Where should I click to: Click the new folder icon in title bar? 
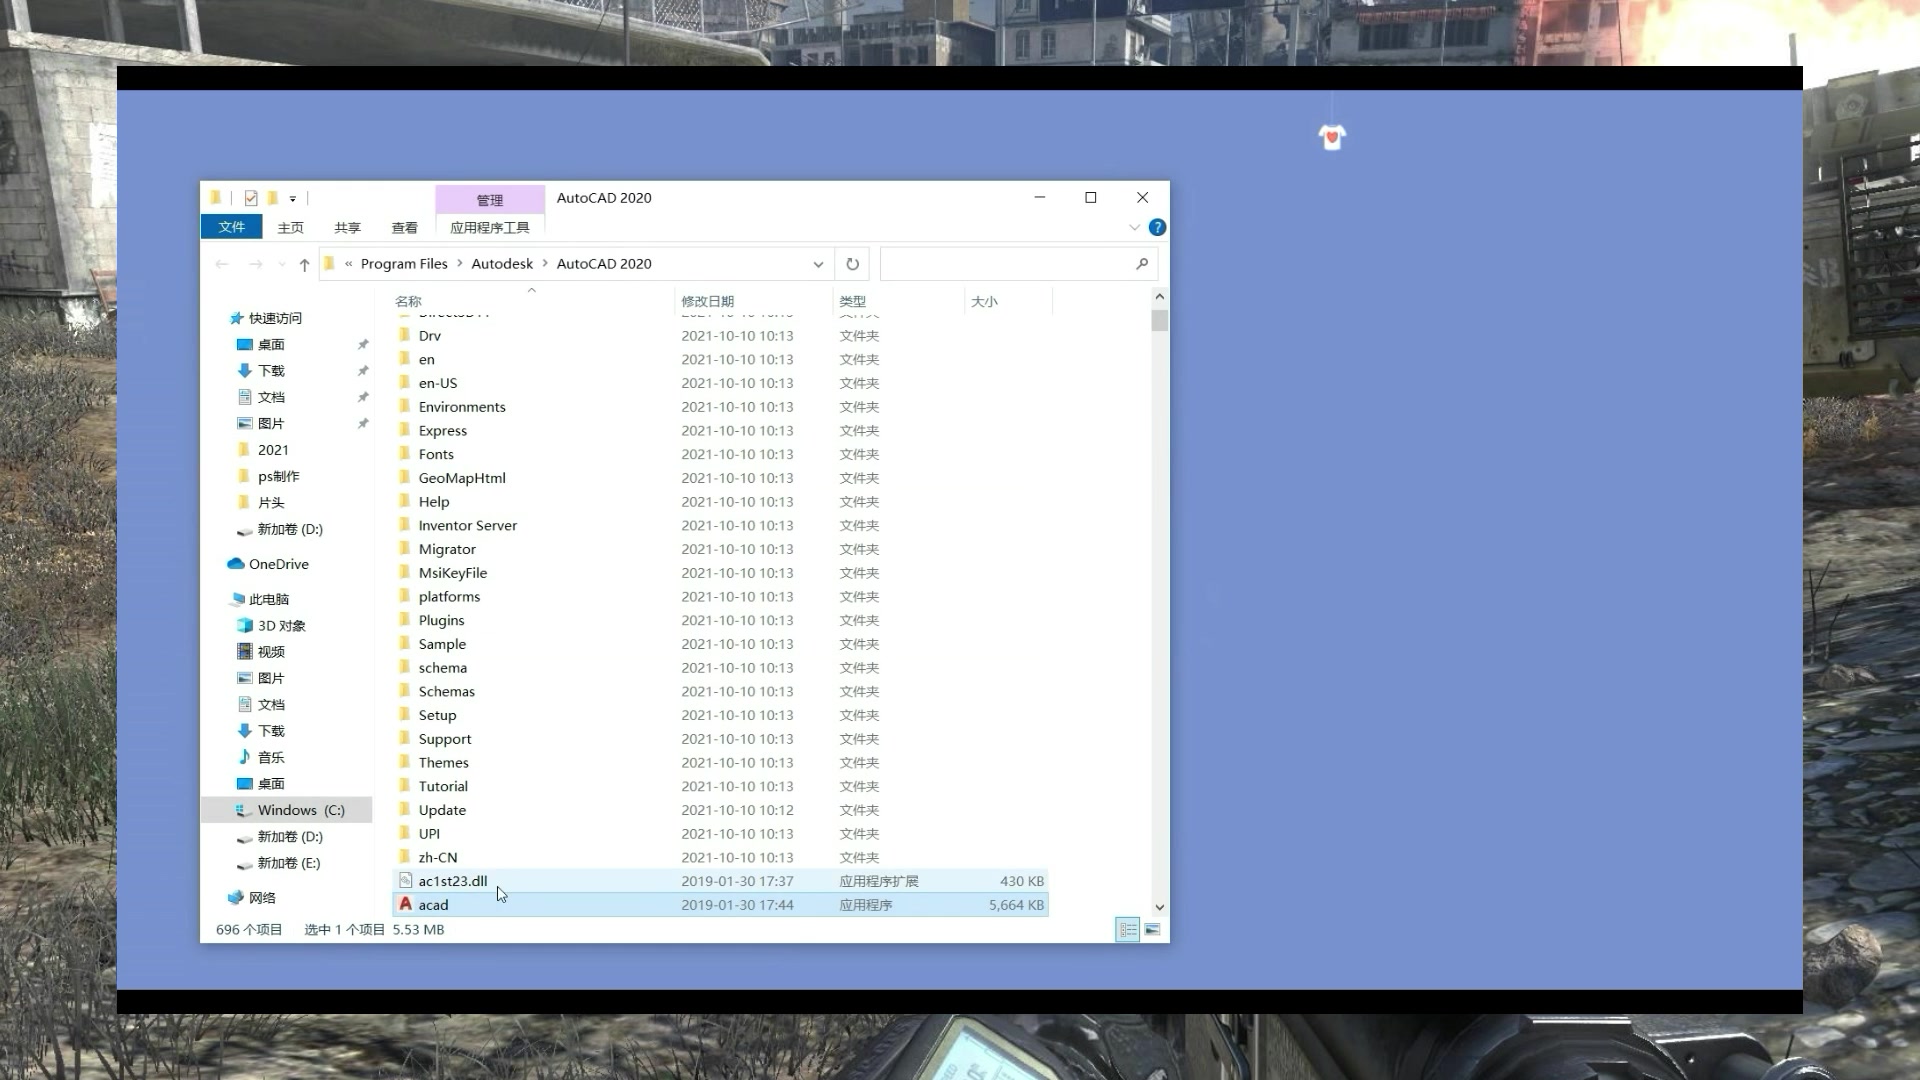pyautogui.click(x=272, y=198)
